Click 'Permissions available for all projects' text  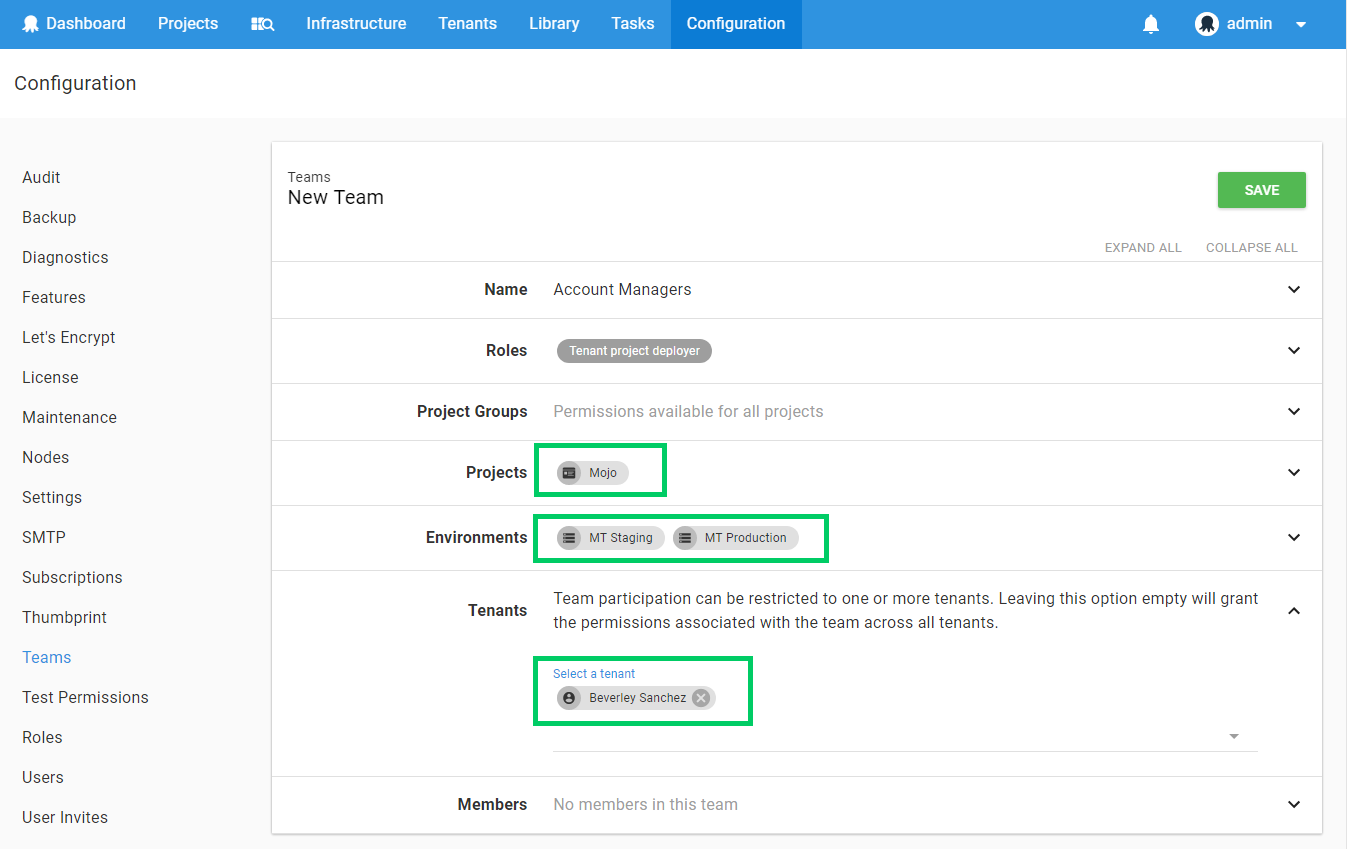point(688,412)
